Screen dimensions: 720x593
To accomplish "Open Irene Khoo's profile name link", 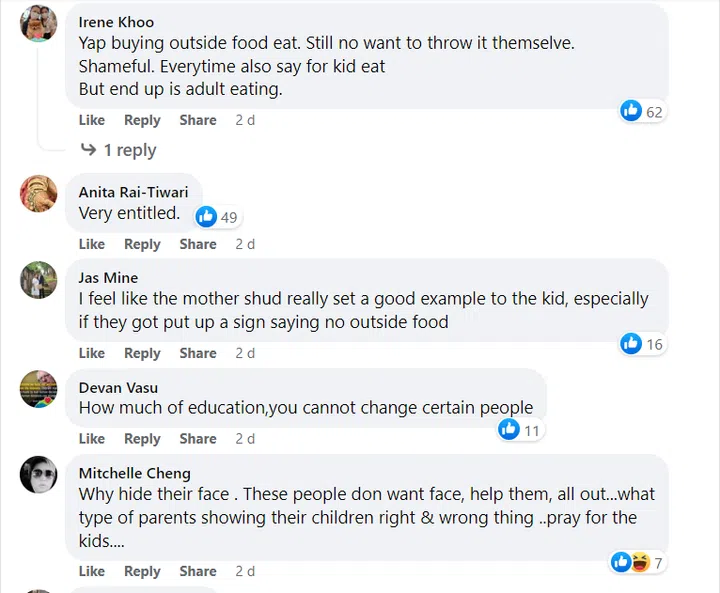I will point(116,22).
